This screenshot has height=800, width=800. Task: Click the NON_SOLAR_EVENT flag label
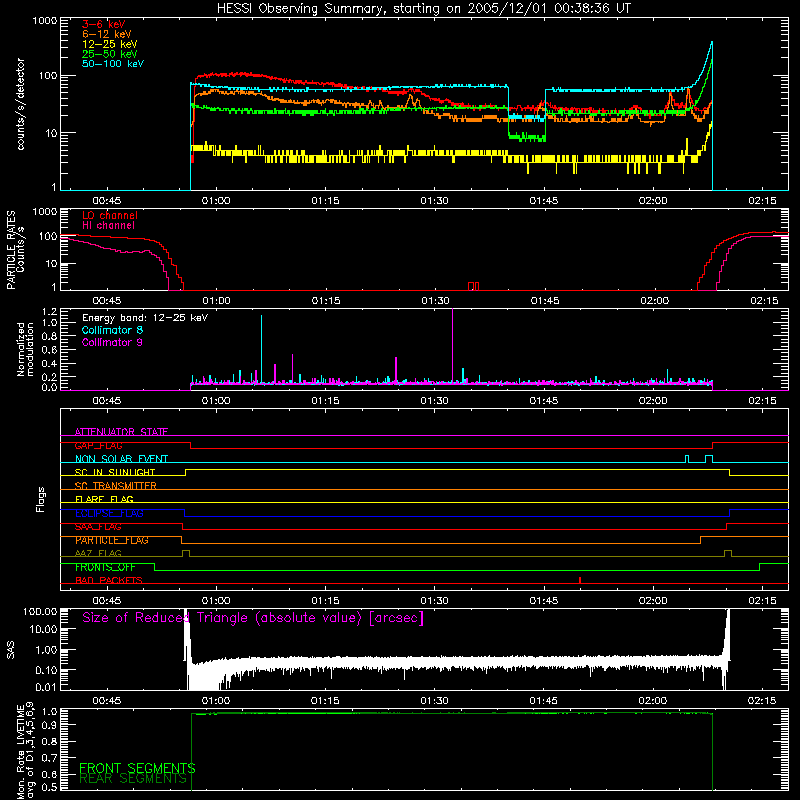(x=121, y=459)
